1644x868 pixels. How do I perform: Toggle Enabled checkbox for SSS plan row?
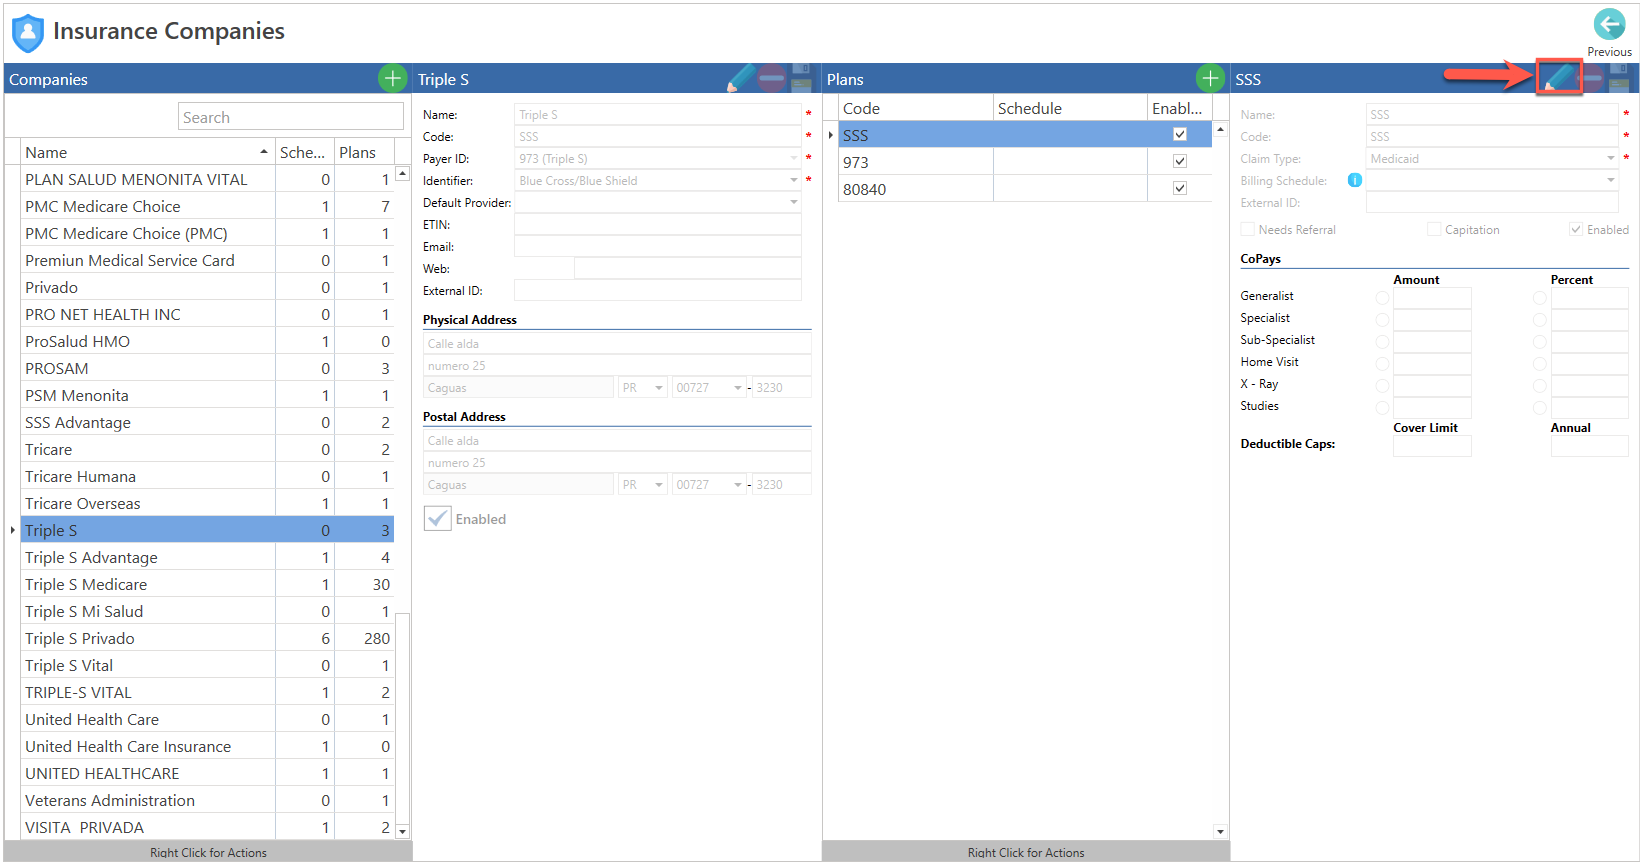click(1180, 134)
